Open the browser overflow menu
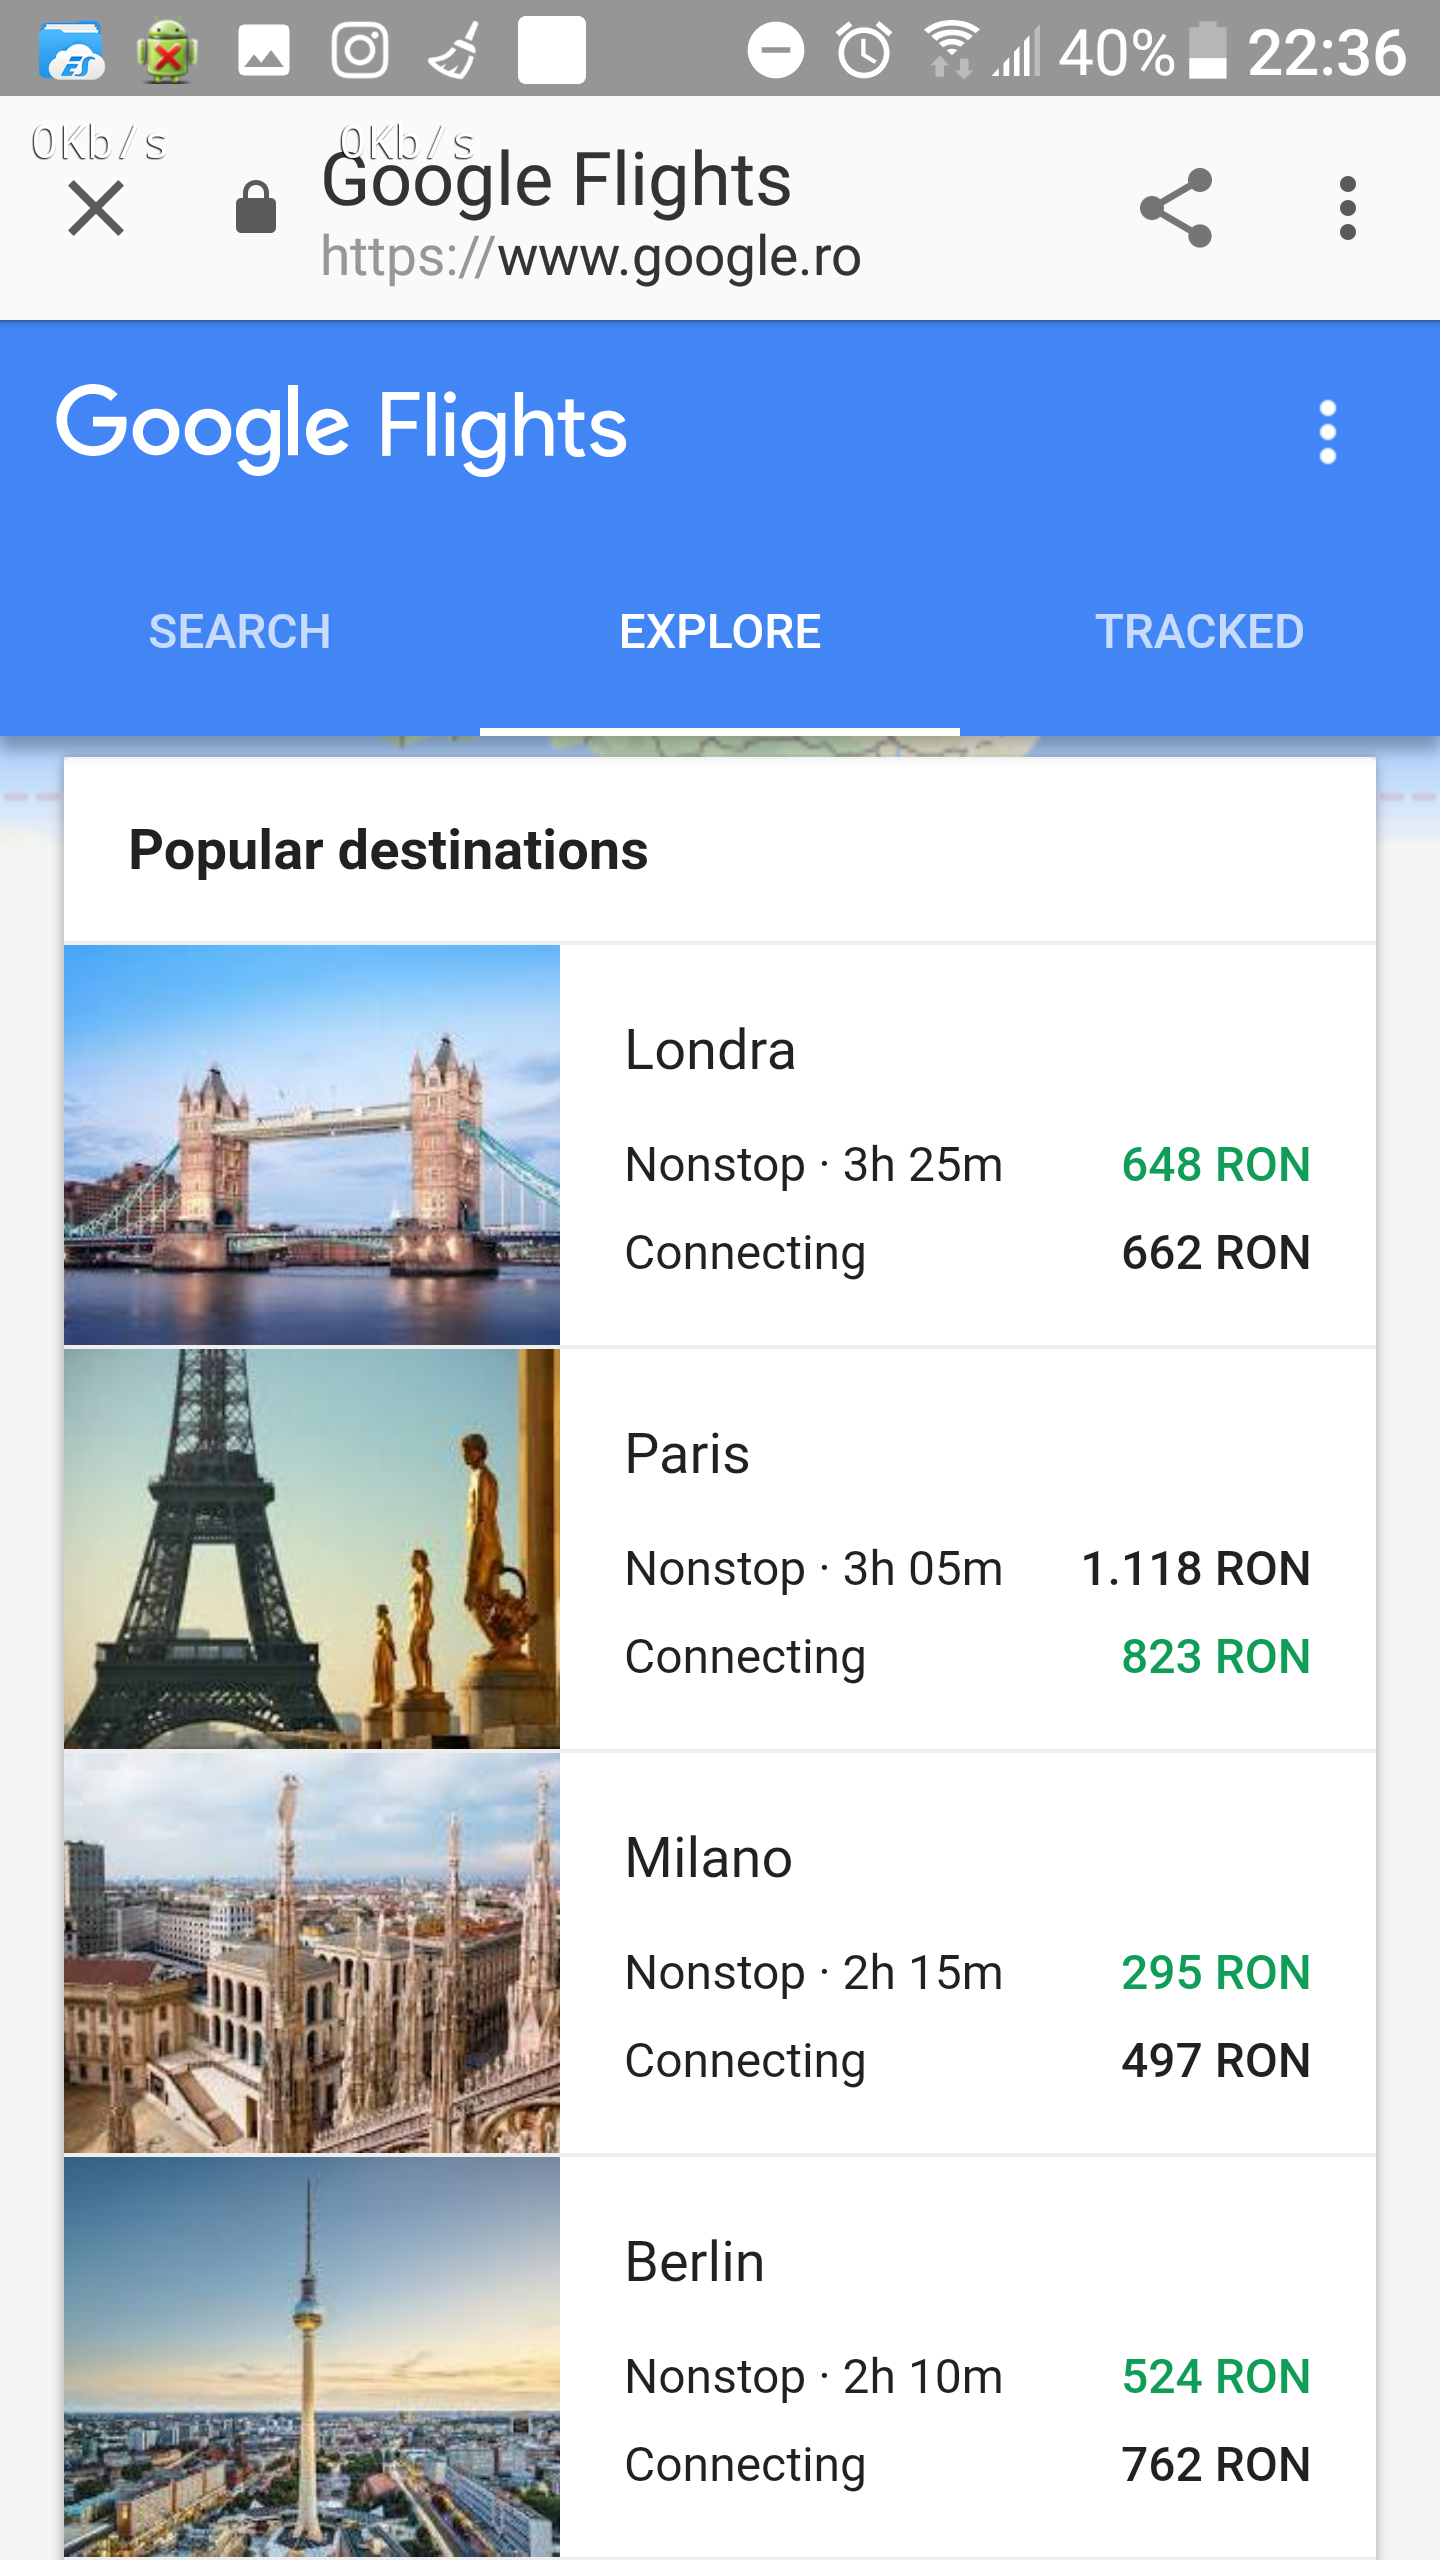 tap(1347, 208)
